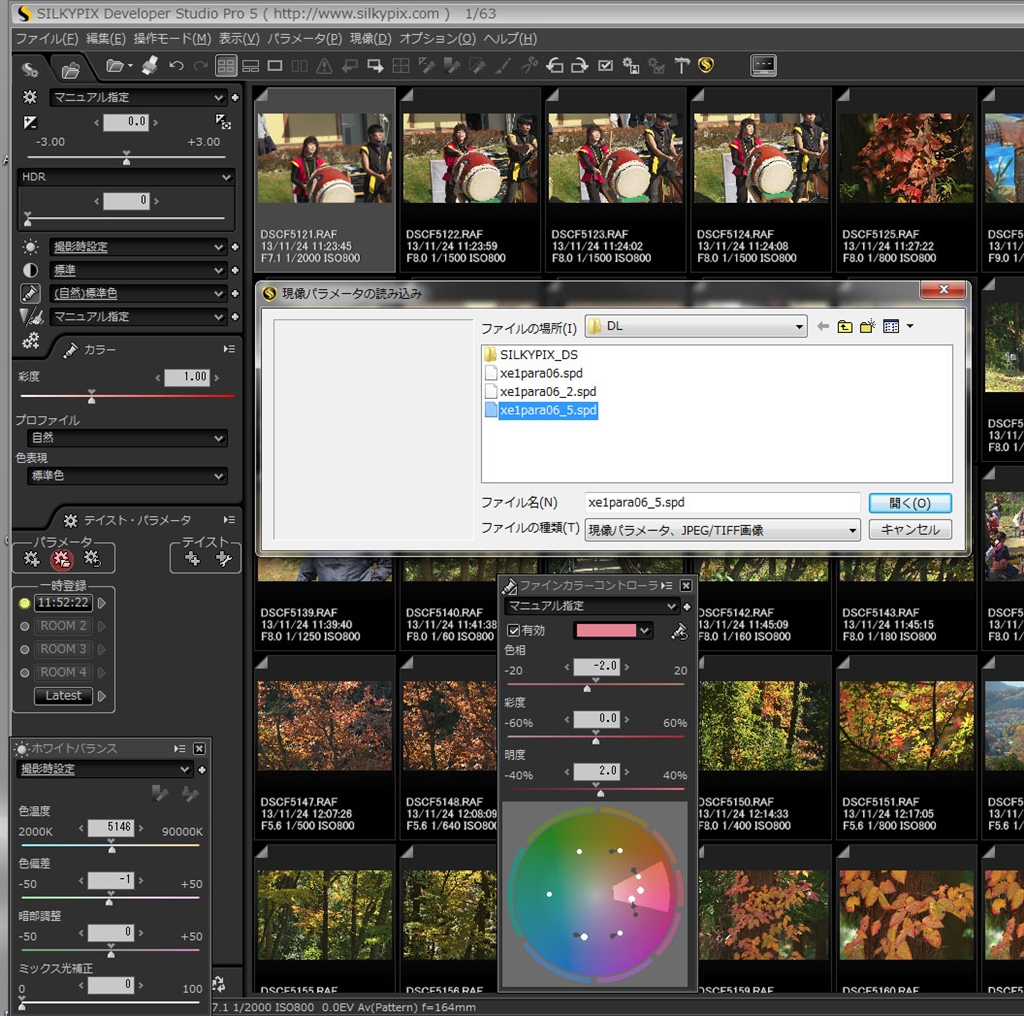The width and height of the screenshot is (1024, 1016).
Task: Click the create new folder icon in dialog
Action: [x=868, y=327]
